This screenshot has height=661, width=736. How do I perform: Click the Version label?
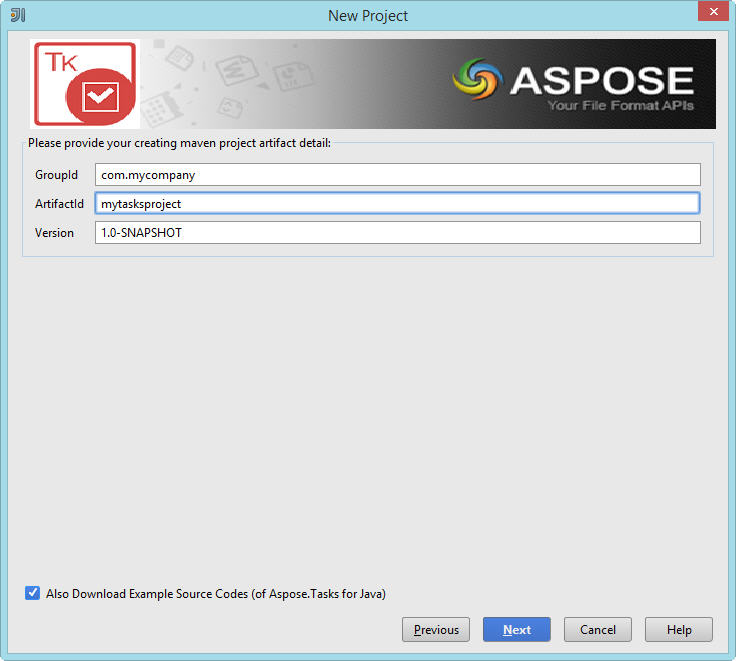click(x=54, y=233)
